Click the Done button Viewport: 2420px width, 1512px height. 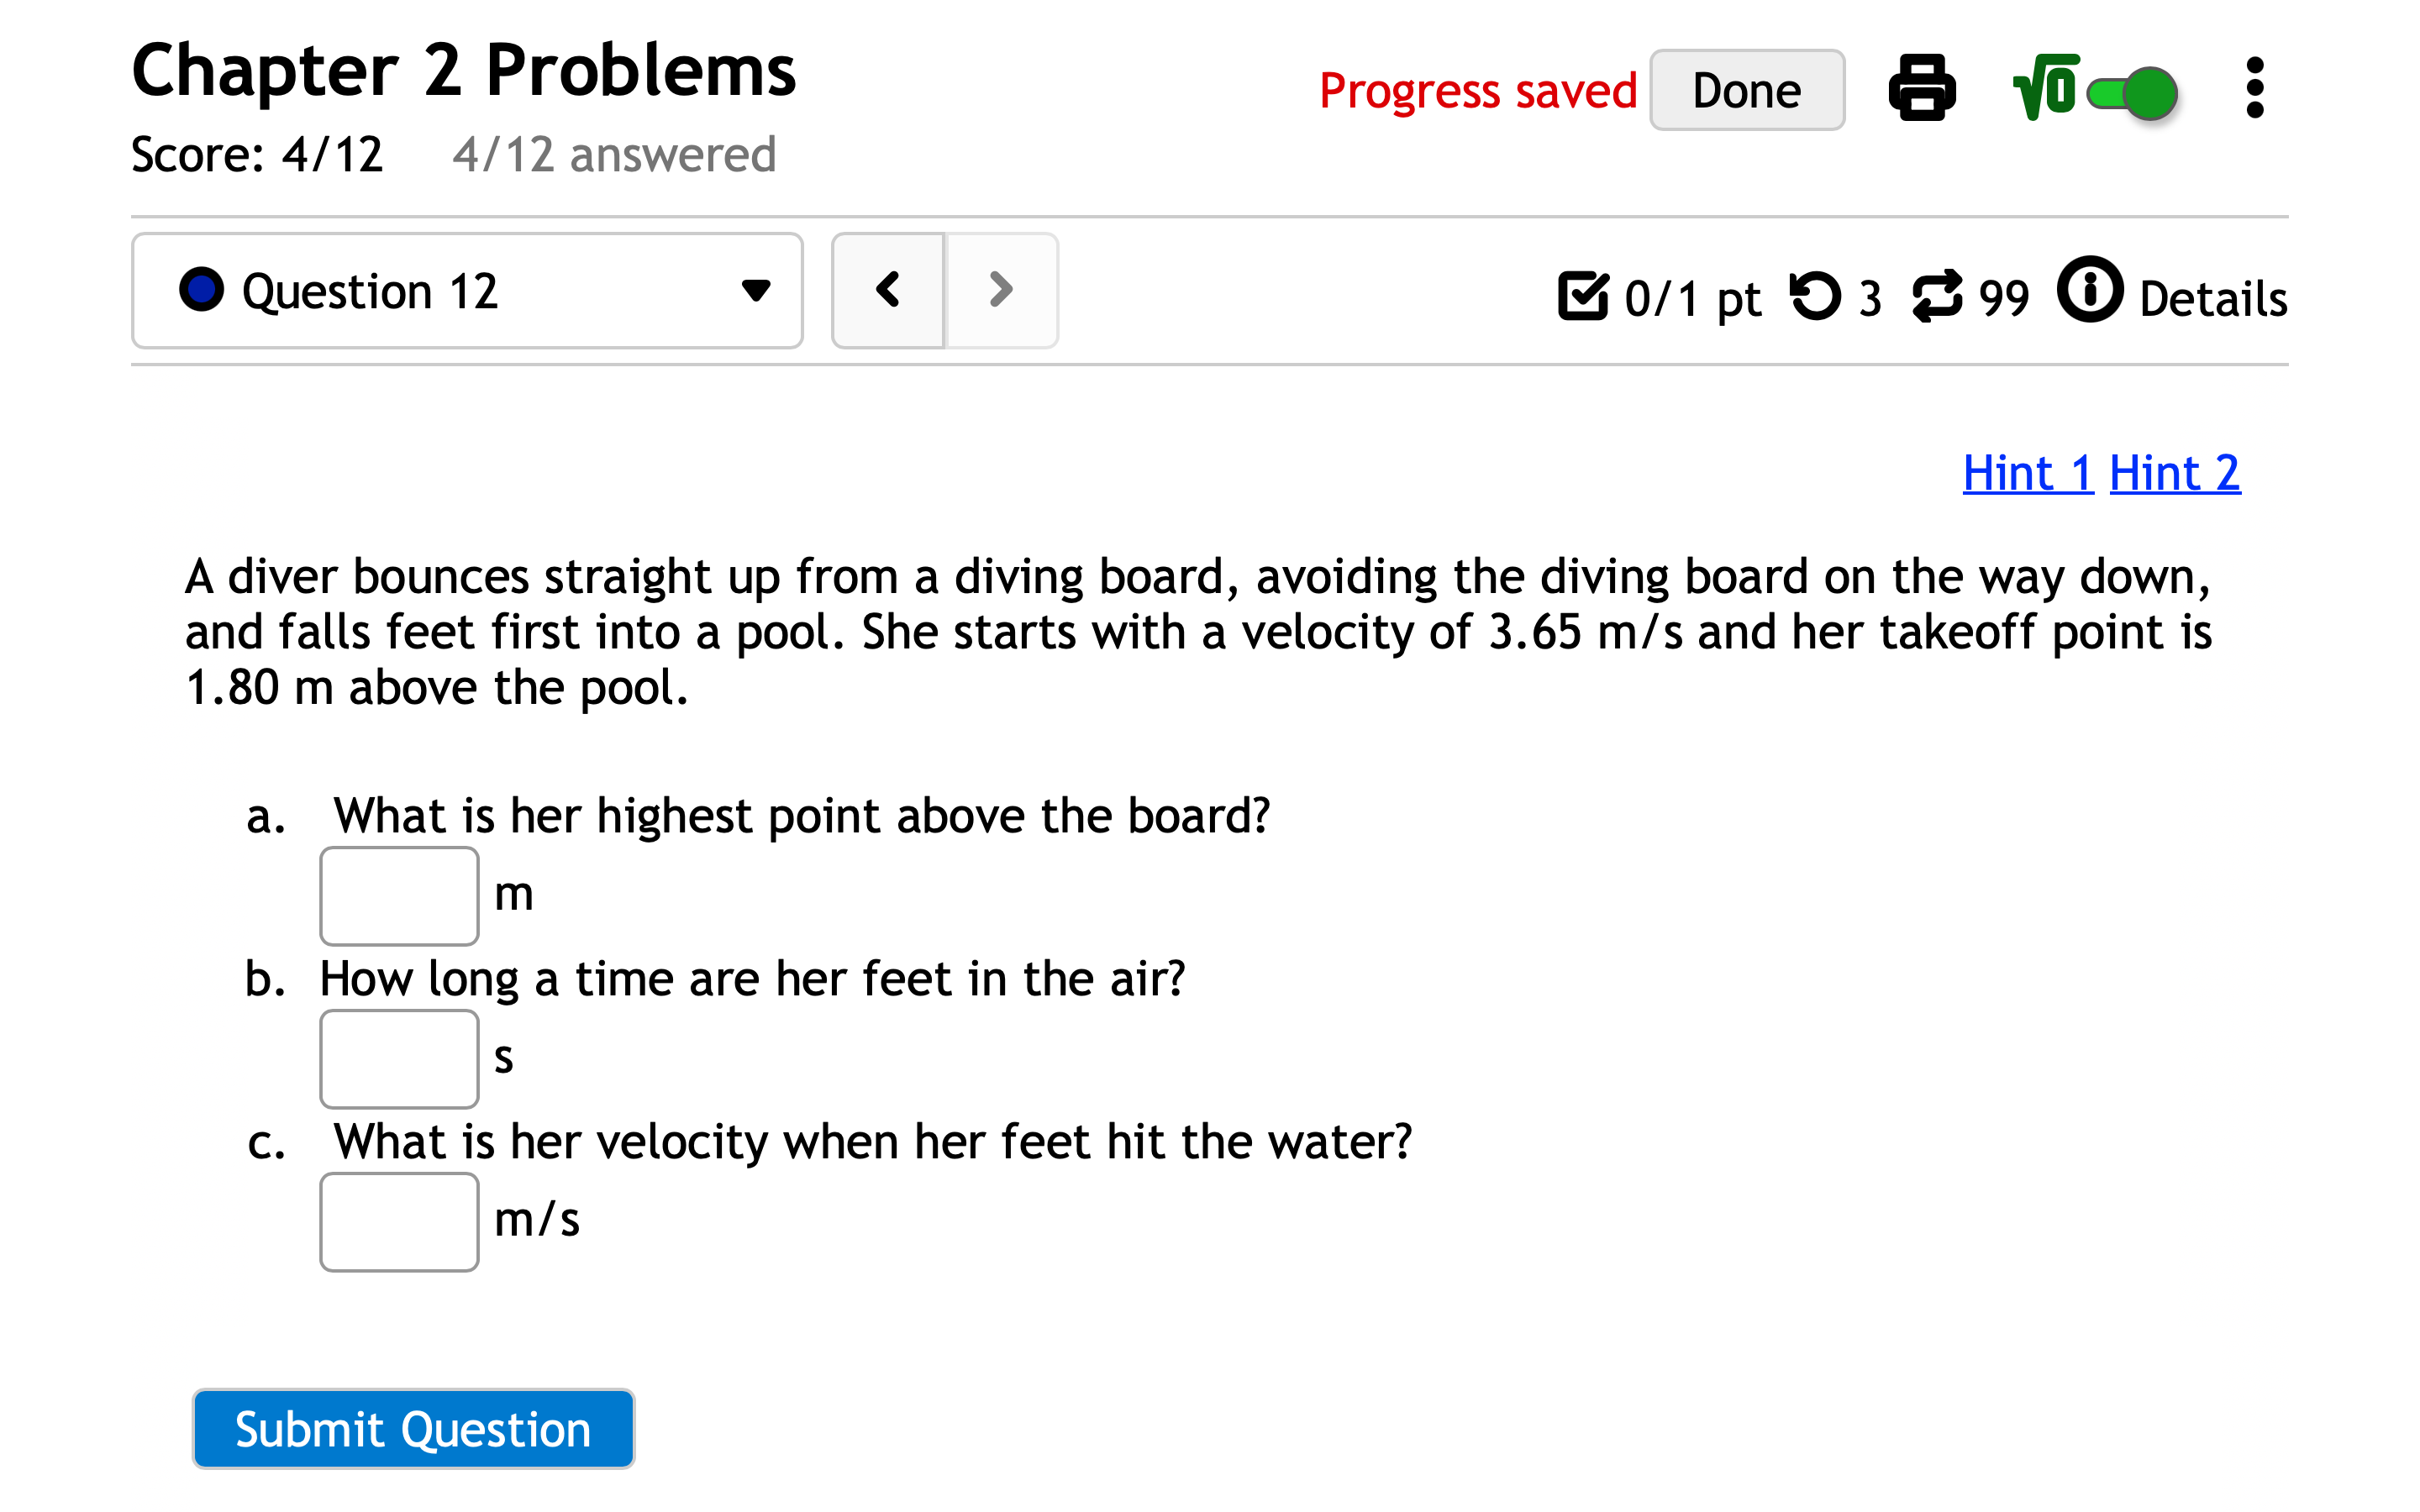[1746, 89]
